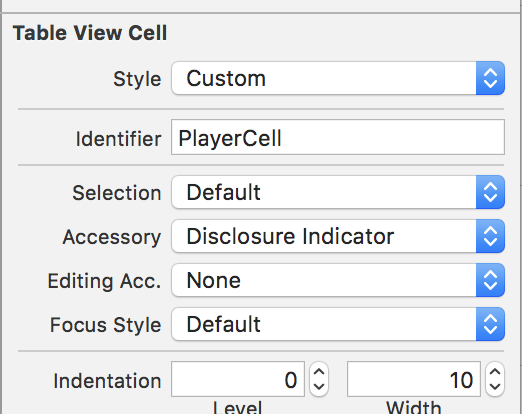Image resolution: width=522 pixels, height=414 pixels.
Task: Decrease the Indentation Width with stepper down arrow
Action: [495, 387]
